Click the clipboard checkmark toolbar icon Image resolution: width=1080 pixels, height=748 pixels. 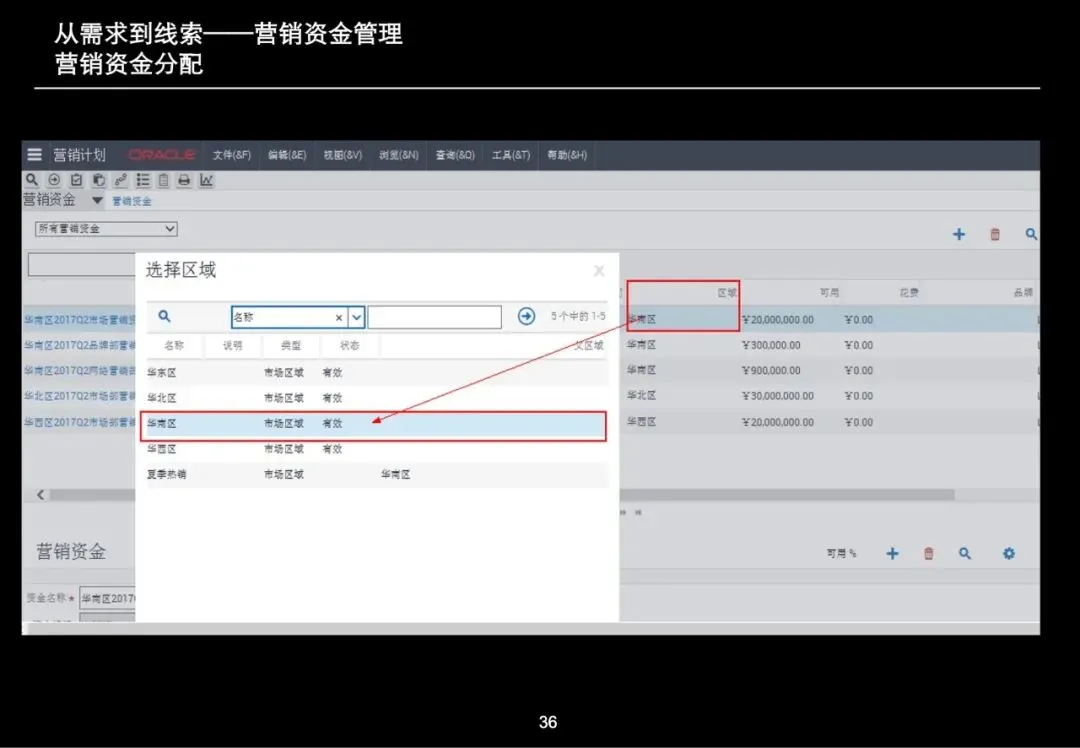pyautogui.click(x=76, y=180)
